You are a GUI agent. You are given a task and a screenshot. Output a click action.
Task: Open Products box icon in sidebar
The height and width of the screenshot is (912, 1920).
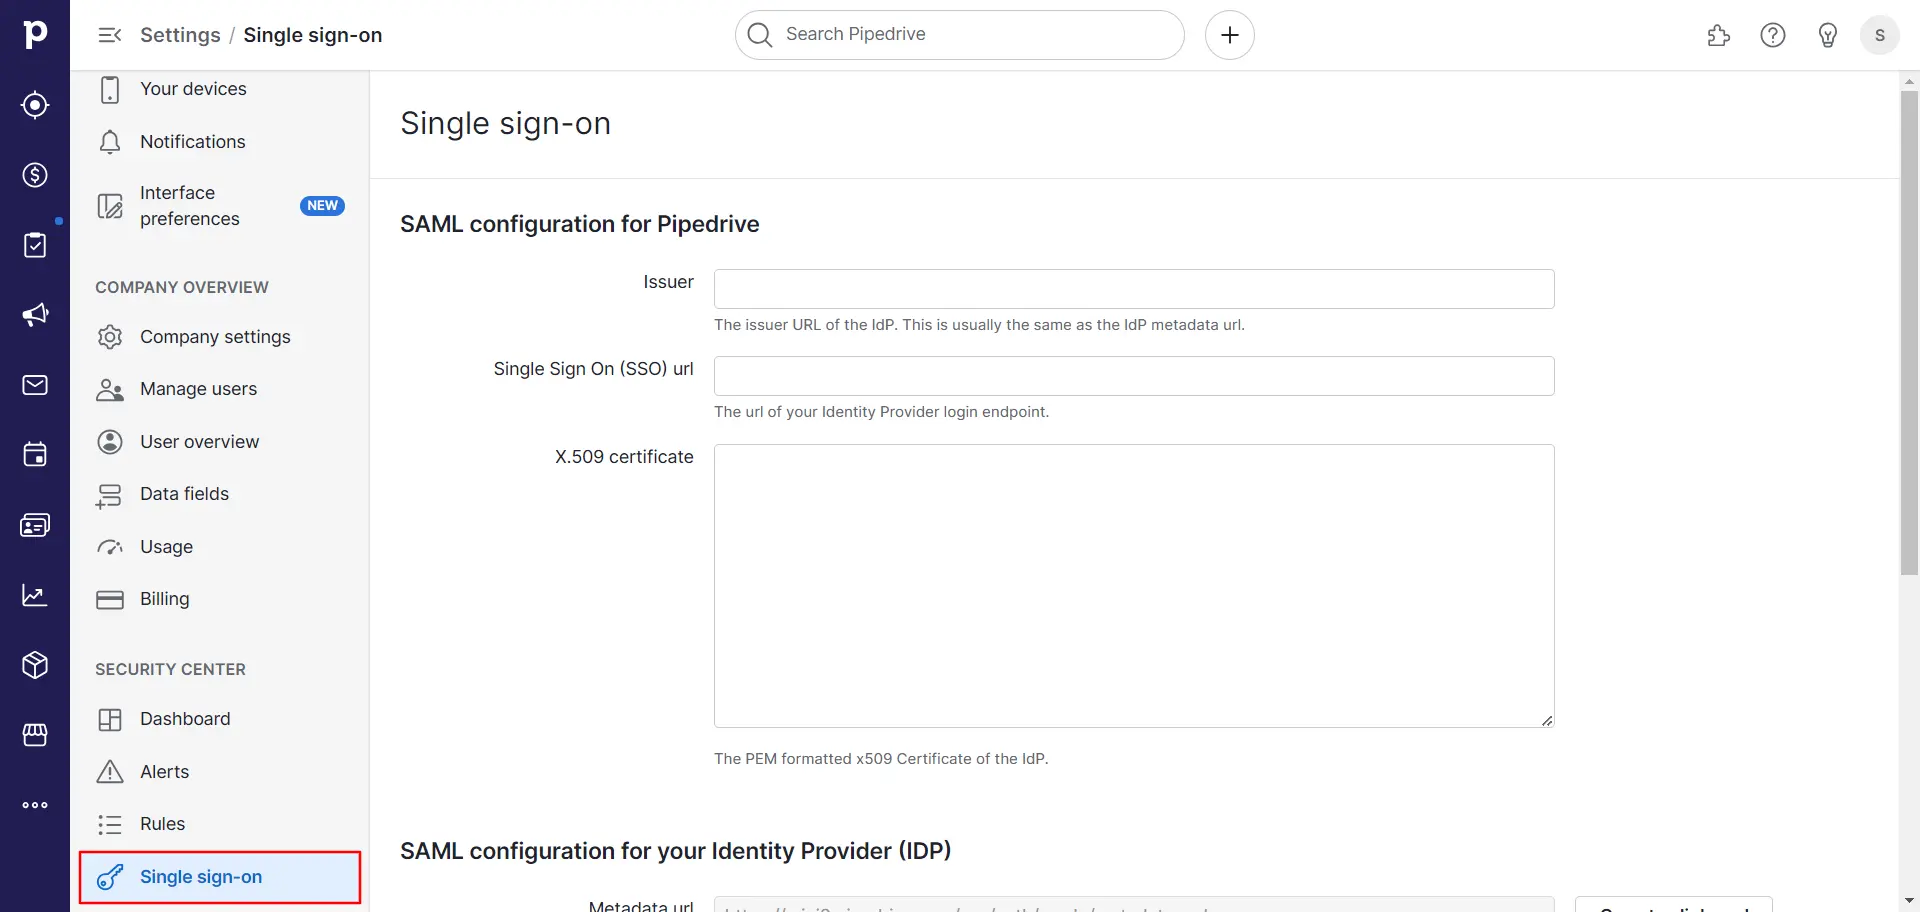(35, 665)
